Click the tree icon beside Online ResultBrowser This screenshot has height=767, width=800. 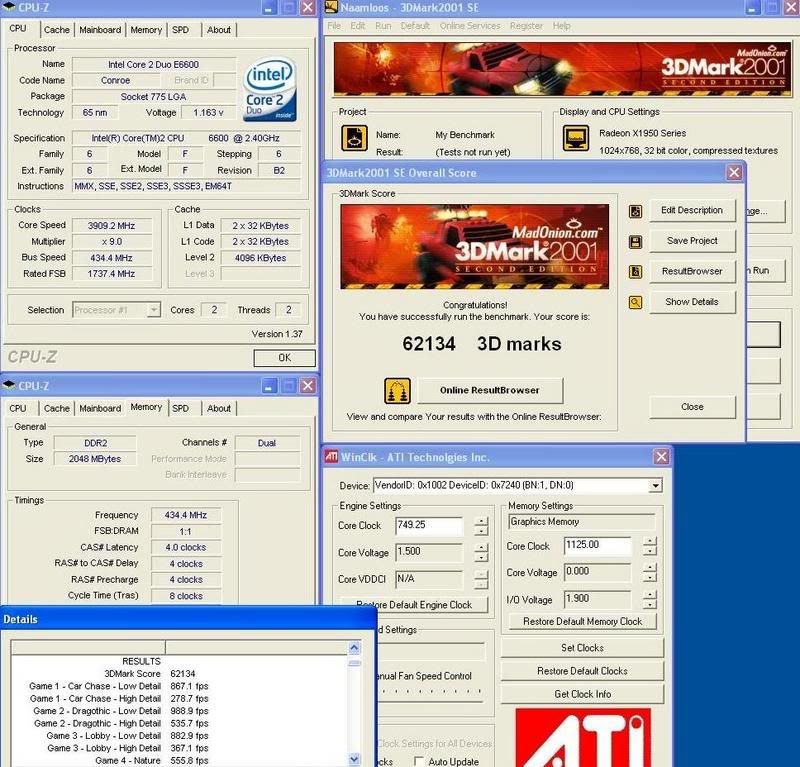click(x=397, y=391)
